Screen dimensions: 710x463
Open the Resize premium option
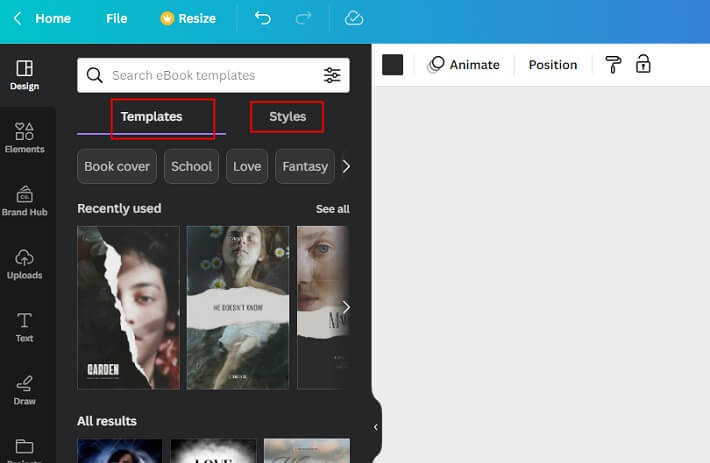[188, 19]
